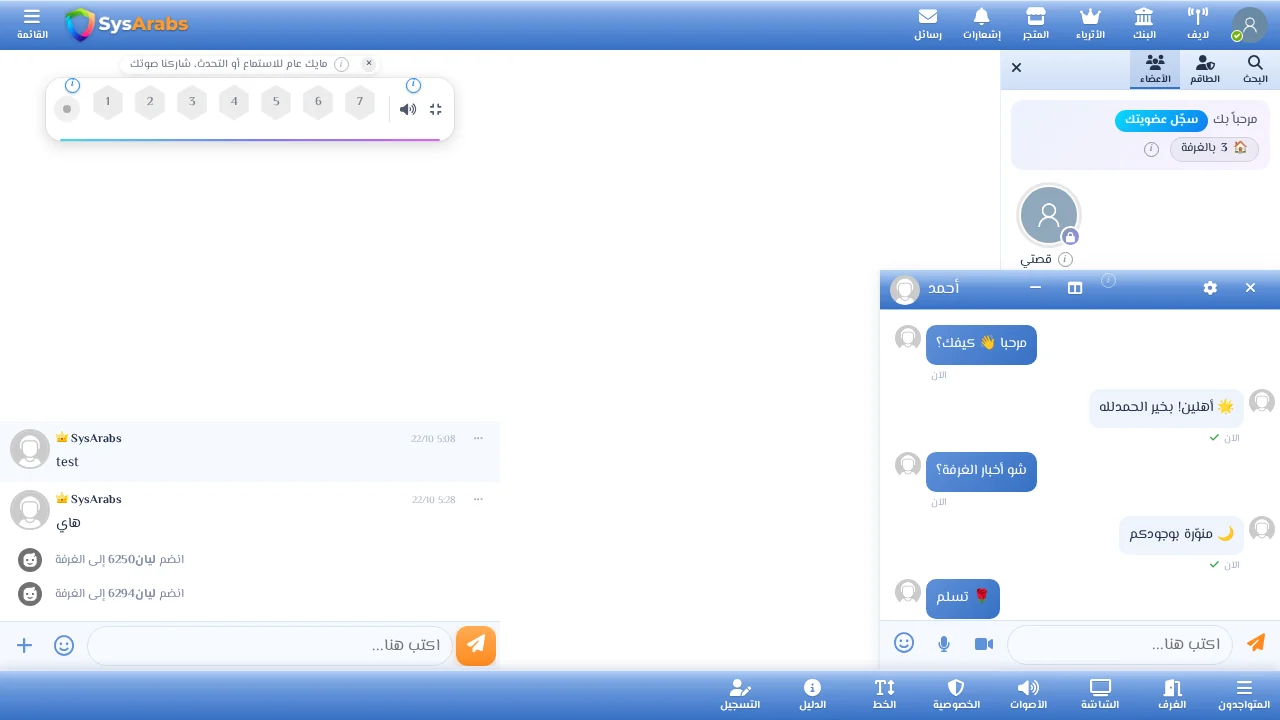This screenshot has width=1280, height=720.
Task: Click the plus attachment icon in room chat
Action: tap(25, 645)
